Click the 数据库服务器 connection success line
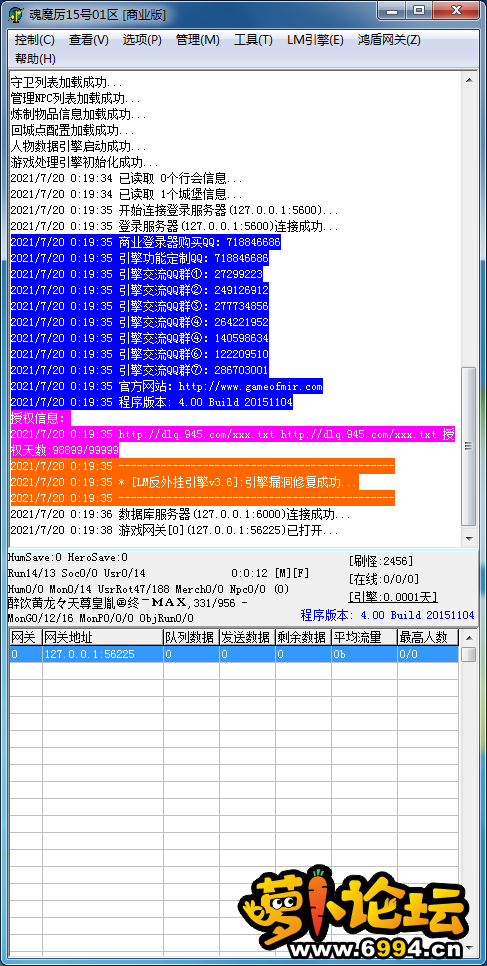Image resolution: width=487 pixels, height=966 pixels. click(181, 514)
